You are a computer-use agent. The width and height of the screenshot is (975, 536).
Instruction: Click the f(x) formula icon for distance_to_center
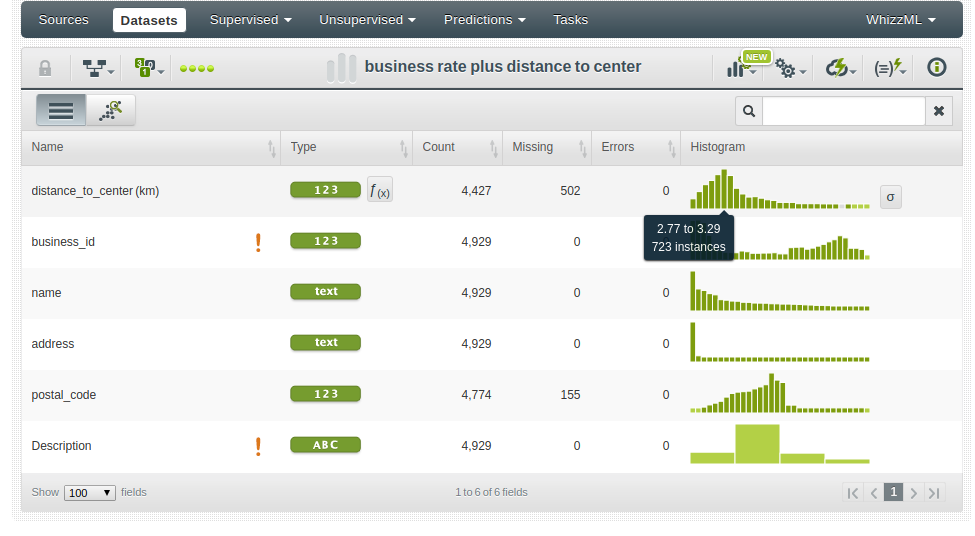point(380,190)
